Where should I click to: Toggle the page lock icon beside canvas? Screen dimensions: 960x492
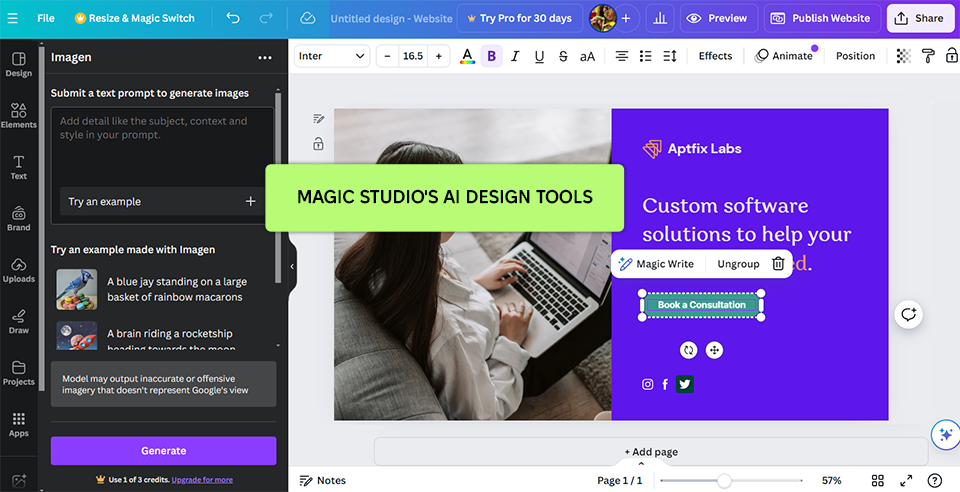pyautogui.click(x=318, y=144)
